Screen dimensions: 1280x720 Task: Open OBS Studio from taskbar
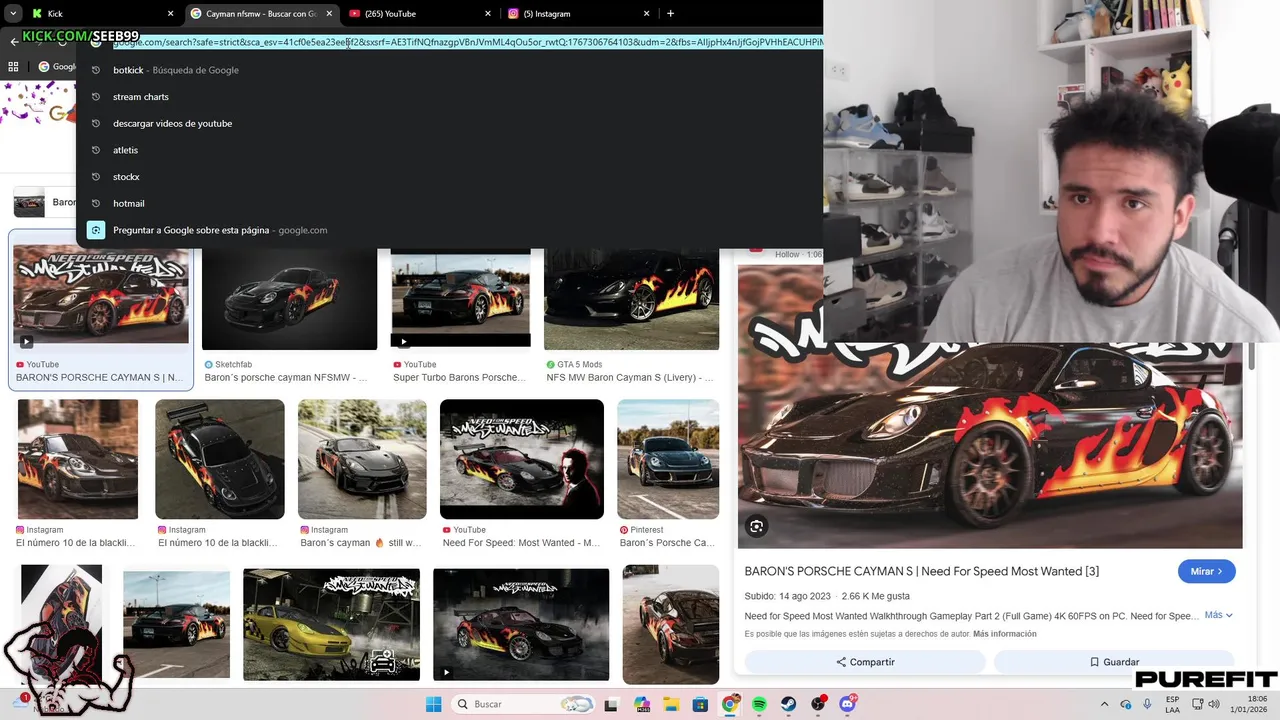point(819,704)
